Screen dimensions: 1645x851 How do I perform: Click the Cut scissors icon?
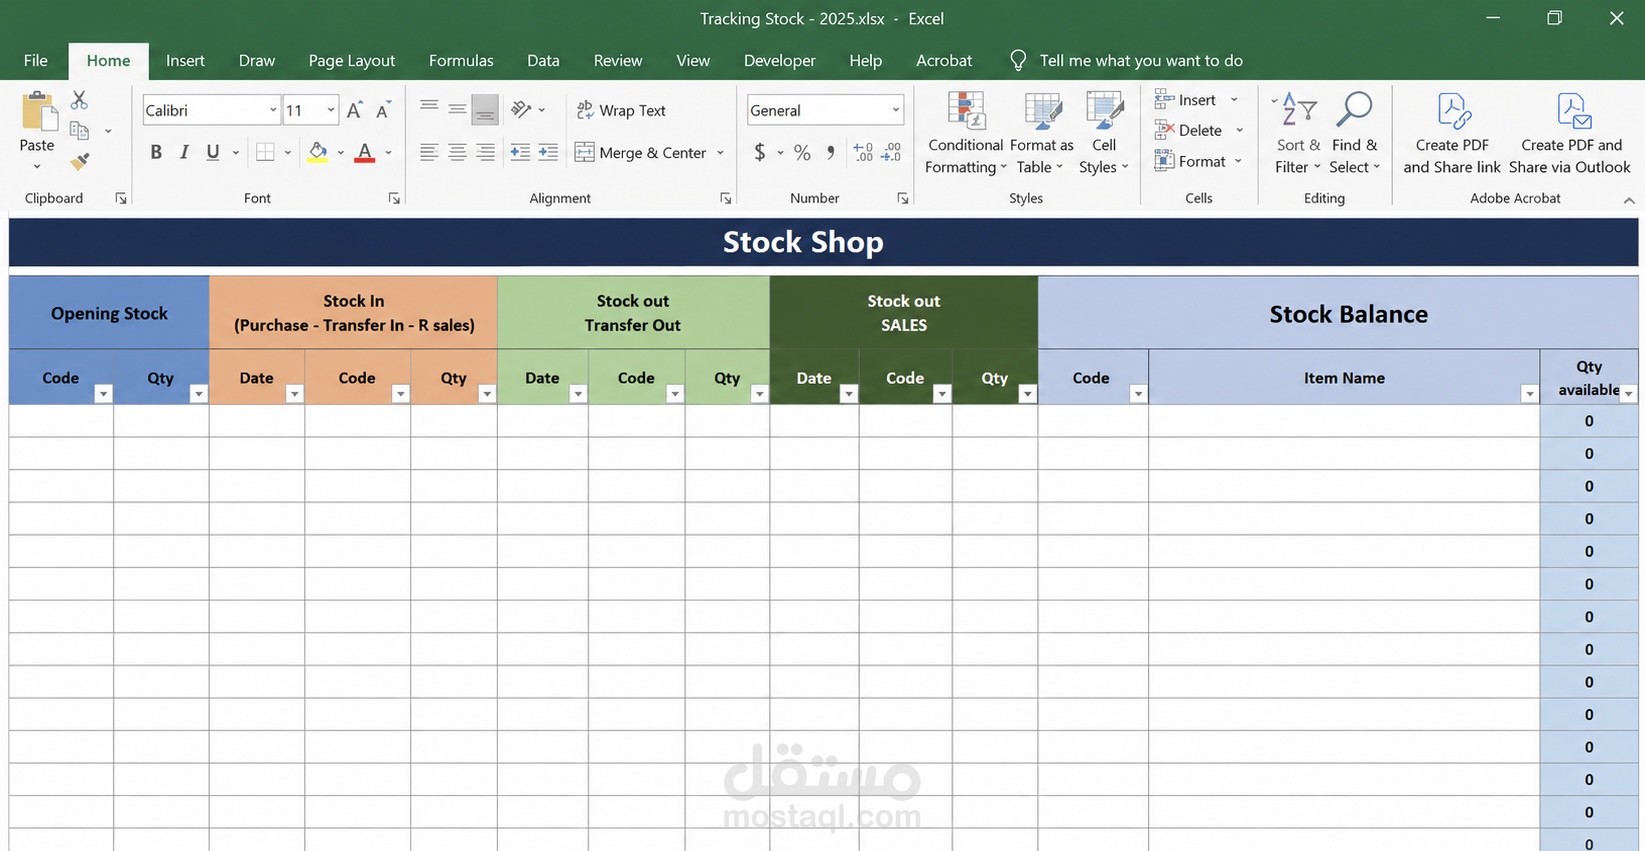coord(79,100)
